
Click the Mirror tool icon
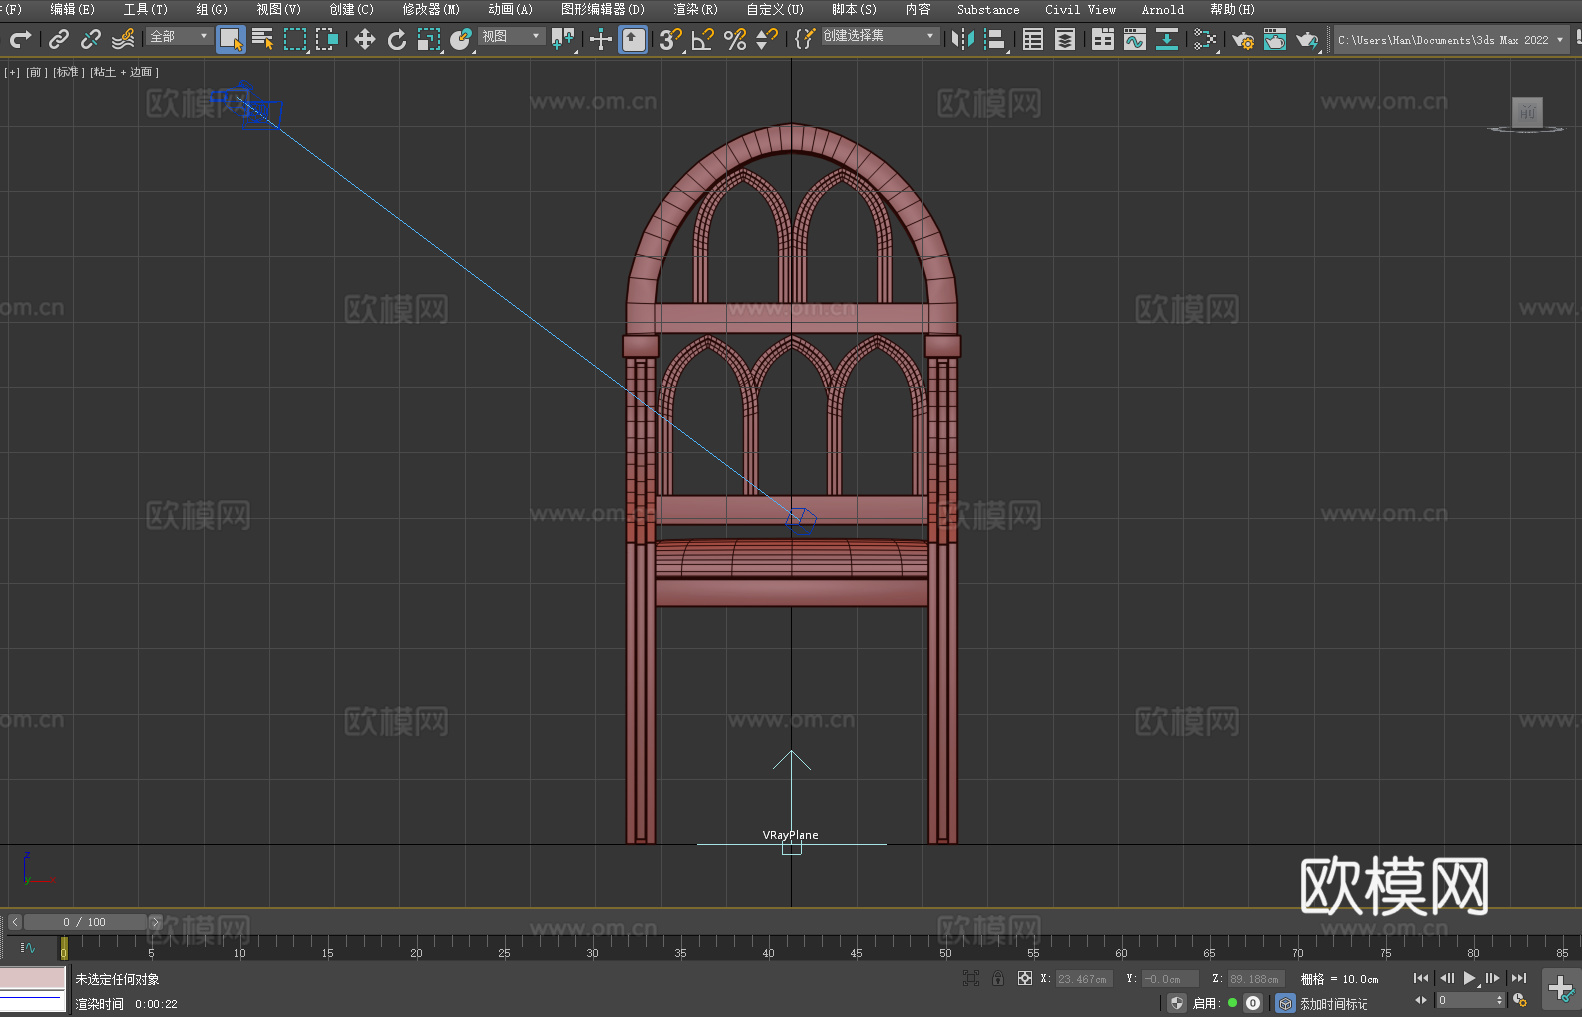963,39
